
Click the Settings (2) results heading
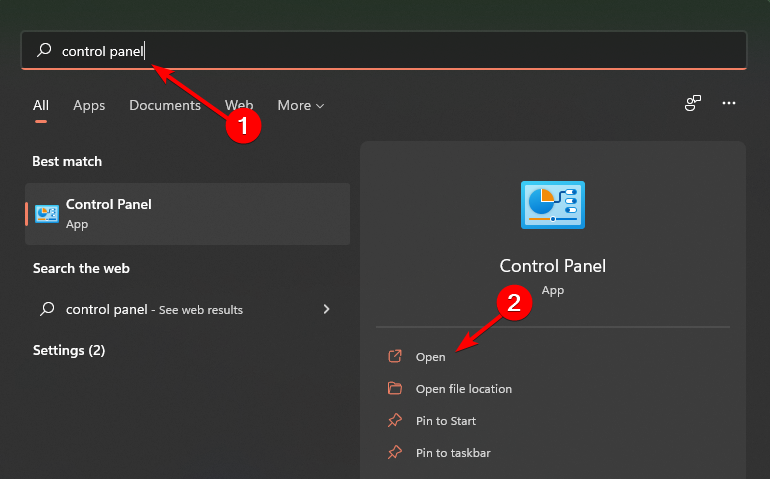click(x=69, y=350)
